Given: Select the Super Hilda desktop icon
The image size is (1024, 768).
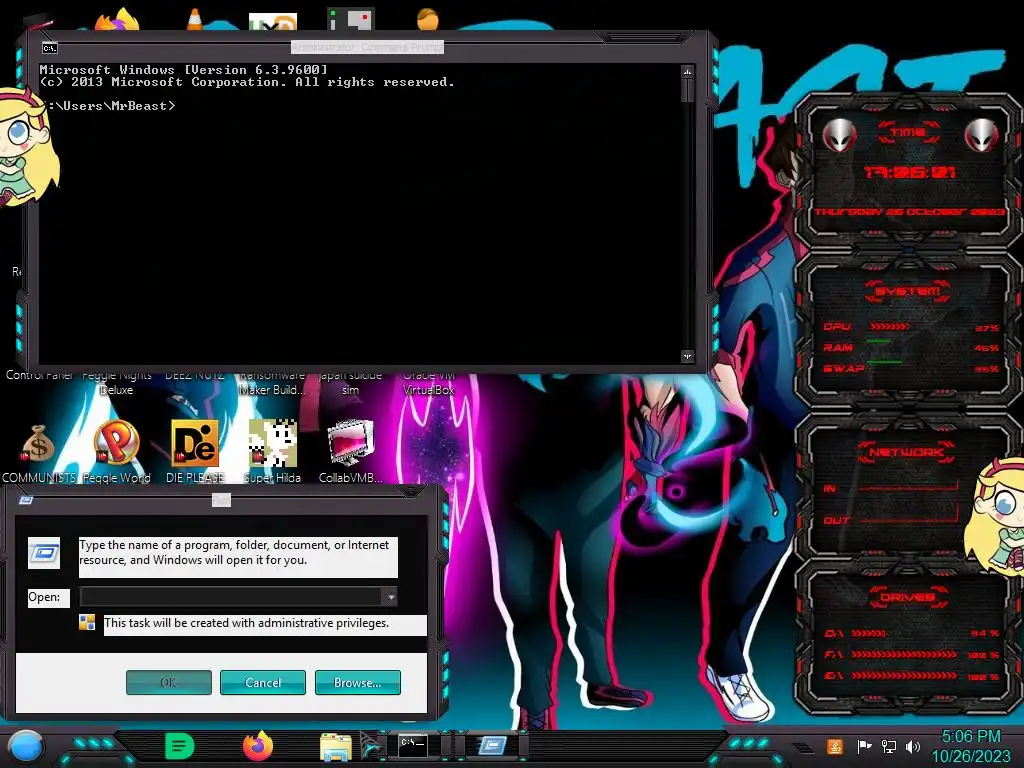Looking at the screenshot, I should tap(272, 453).
